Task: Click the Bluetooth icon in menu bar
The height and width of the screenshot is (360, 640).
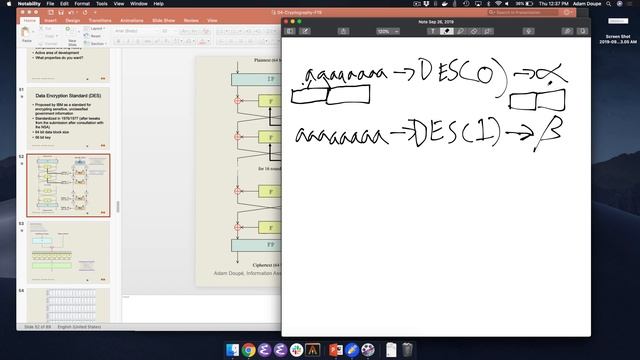Action: tap(488, 4)
